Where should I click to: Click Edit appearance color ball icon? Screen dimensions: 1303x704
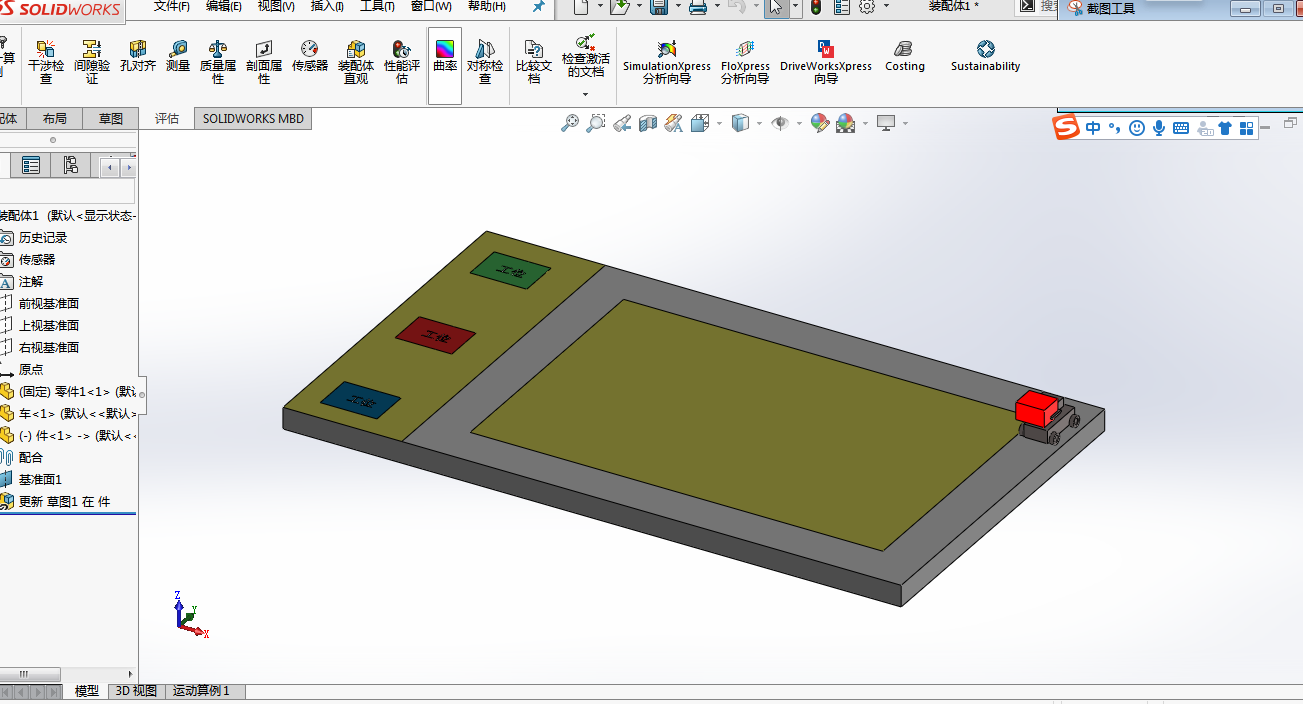(x=820, y=123)
